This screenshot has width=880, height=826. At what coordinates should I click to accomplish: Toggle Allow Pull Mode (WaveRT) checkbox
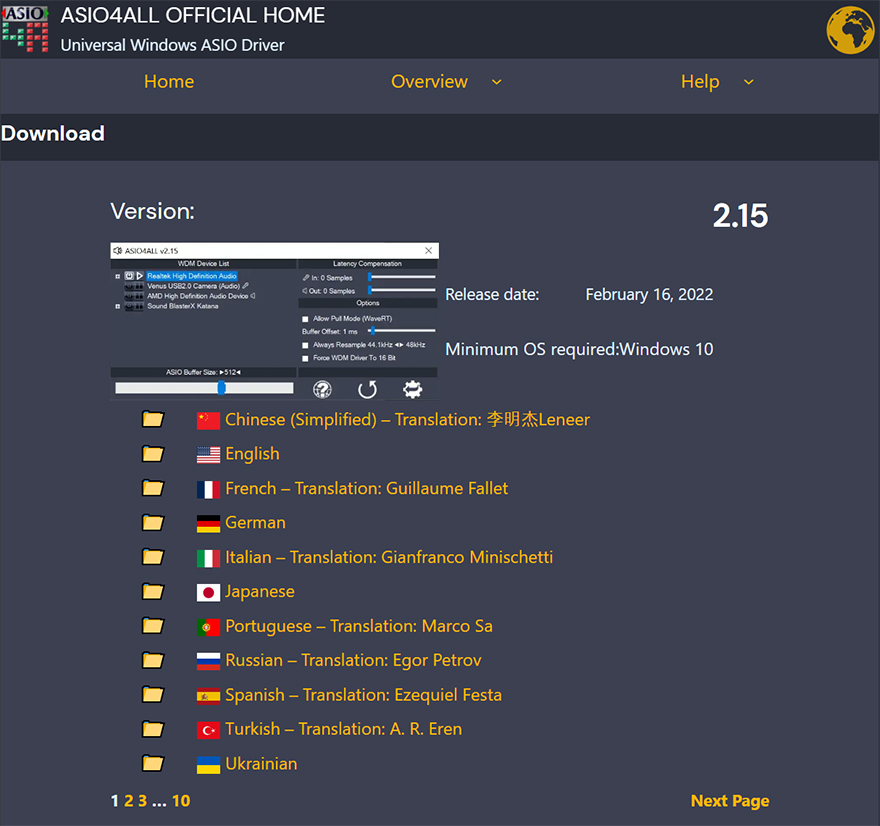click(305, 319)
